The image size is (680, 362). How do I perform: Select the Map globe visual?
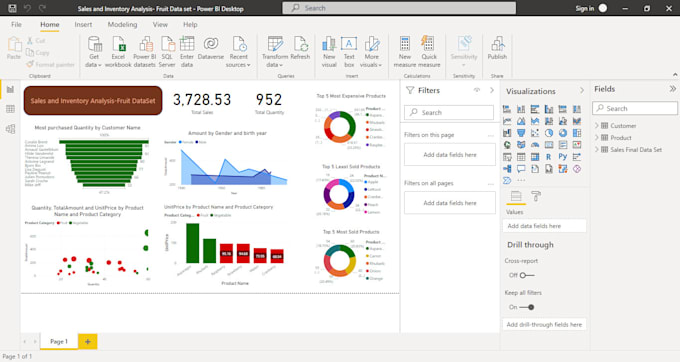click(507, 145)
